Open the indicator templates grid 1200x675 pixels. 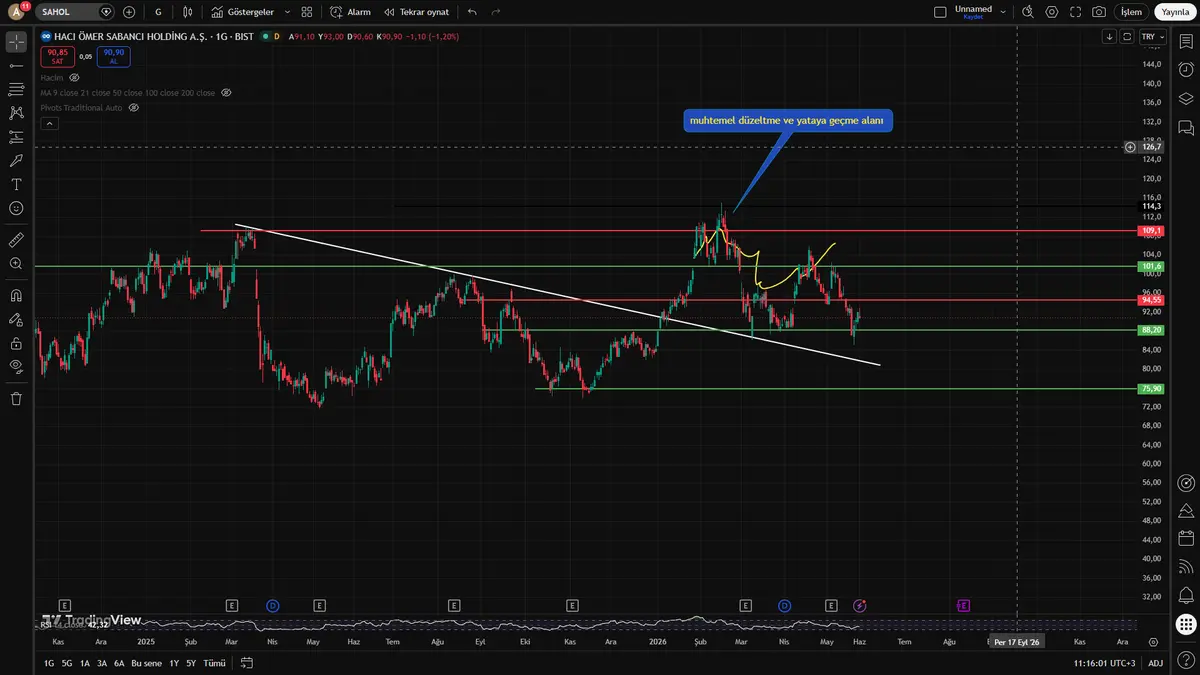307,12
